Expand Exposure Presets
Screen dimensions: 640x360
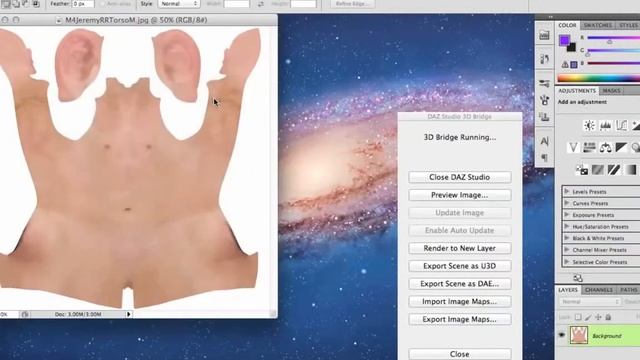[567, 214]
